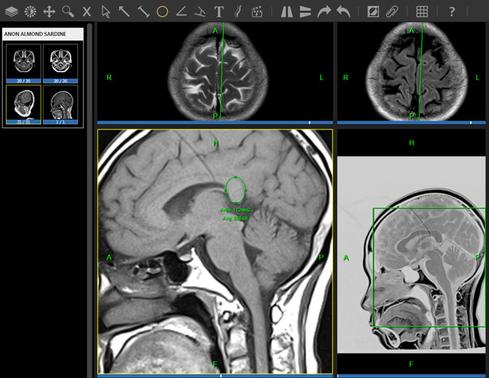Invert the image grayscale
Viewport: 489px width, 378px height.
tap(373, 12)
